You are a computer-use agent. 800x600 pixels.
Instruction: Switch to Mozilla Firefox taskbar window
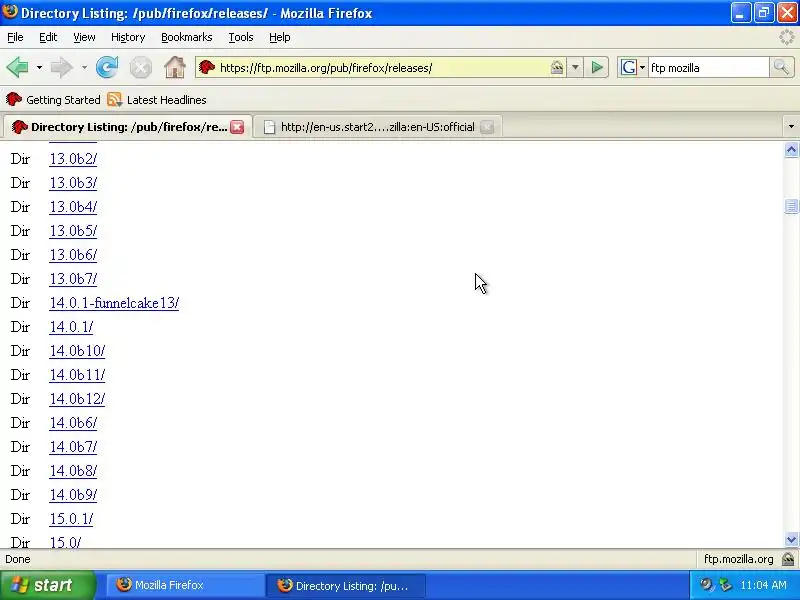(x=185, y=585)
